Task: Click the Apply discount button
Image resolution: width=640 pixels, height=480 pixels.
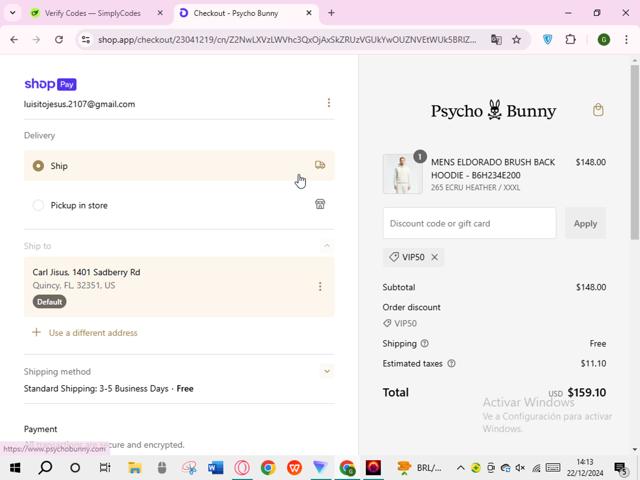Action: point(585,223)
